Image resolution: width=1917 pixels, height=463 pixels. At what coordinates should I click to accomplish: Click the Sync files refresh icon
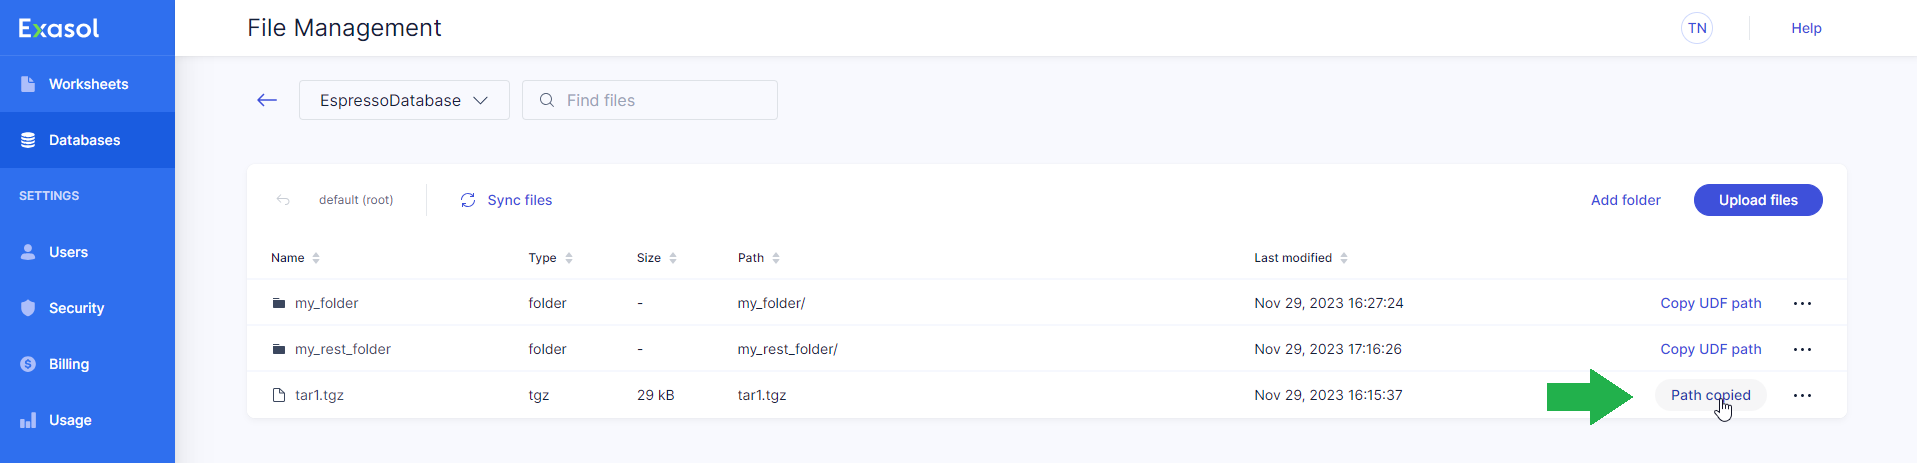(x=468, y=200)
